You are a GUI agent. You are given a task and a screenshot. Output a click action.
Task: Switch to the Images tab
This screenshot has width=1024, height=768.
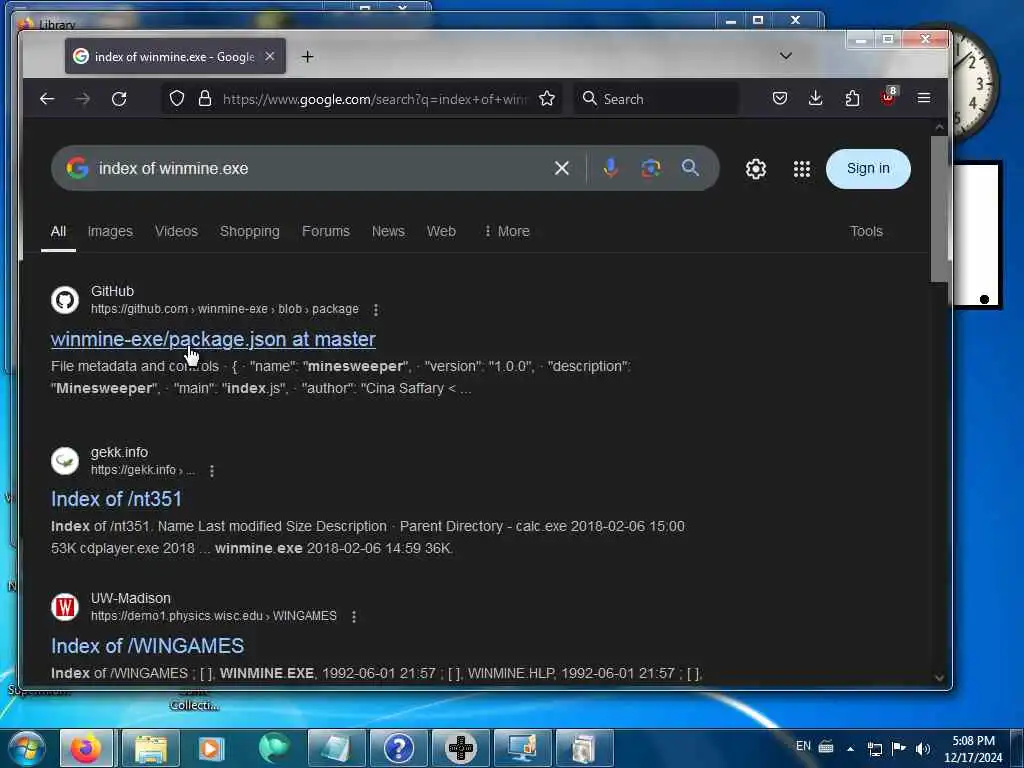[x=110, y=231]
